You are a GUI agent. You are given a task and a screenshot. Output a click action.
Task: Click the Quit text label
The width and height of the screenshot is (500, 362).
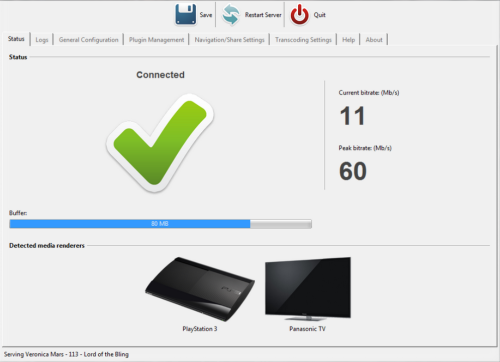tap(319, 15)
